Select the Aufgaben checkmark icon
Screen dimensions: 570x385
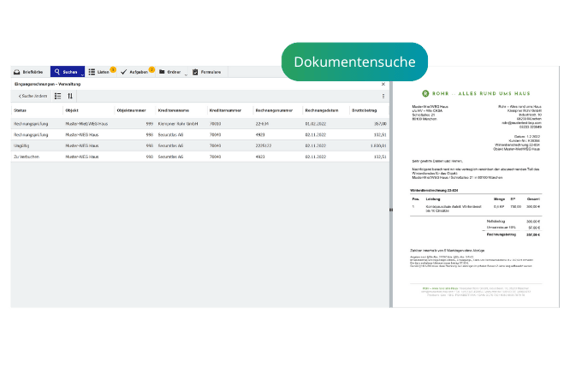(124, 72)
